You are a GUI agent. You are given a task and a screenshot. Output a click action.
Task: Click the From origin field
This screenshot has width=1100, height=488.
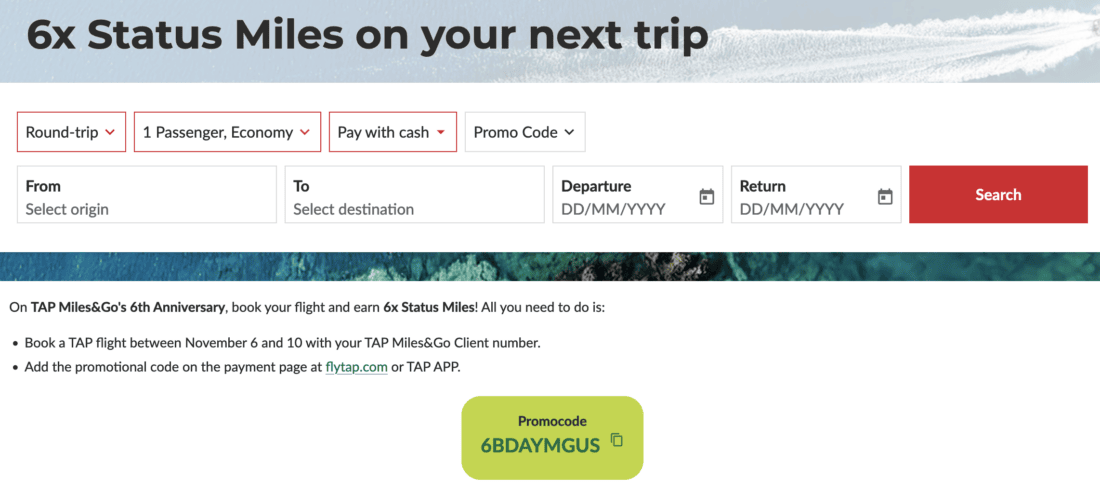coord(146,195)
